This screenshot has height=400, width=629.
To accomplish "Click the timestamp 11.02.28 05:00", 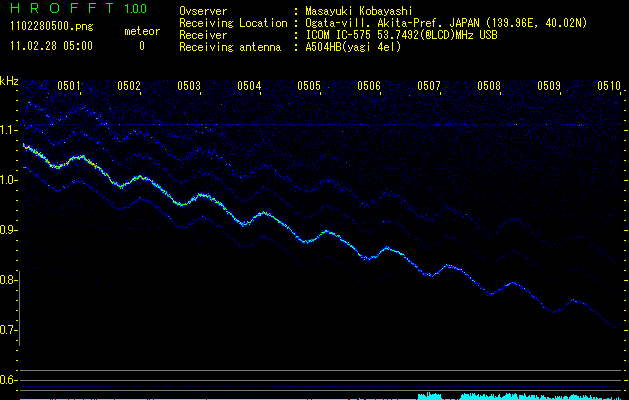I will pos(51,46).
